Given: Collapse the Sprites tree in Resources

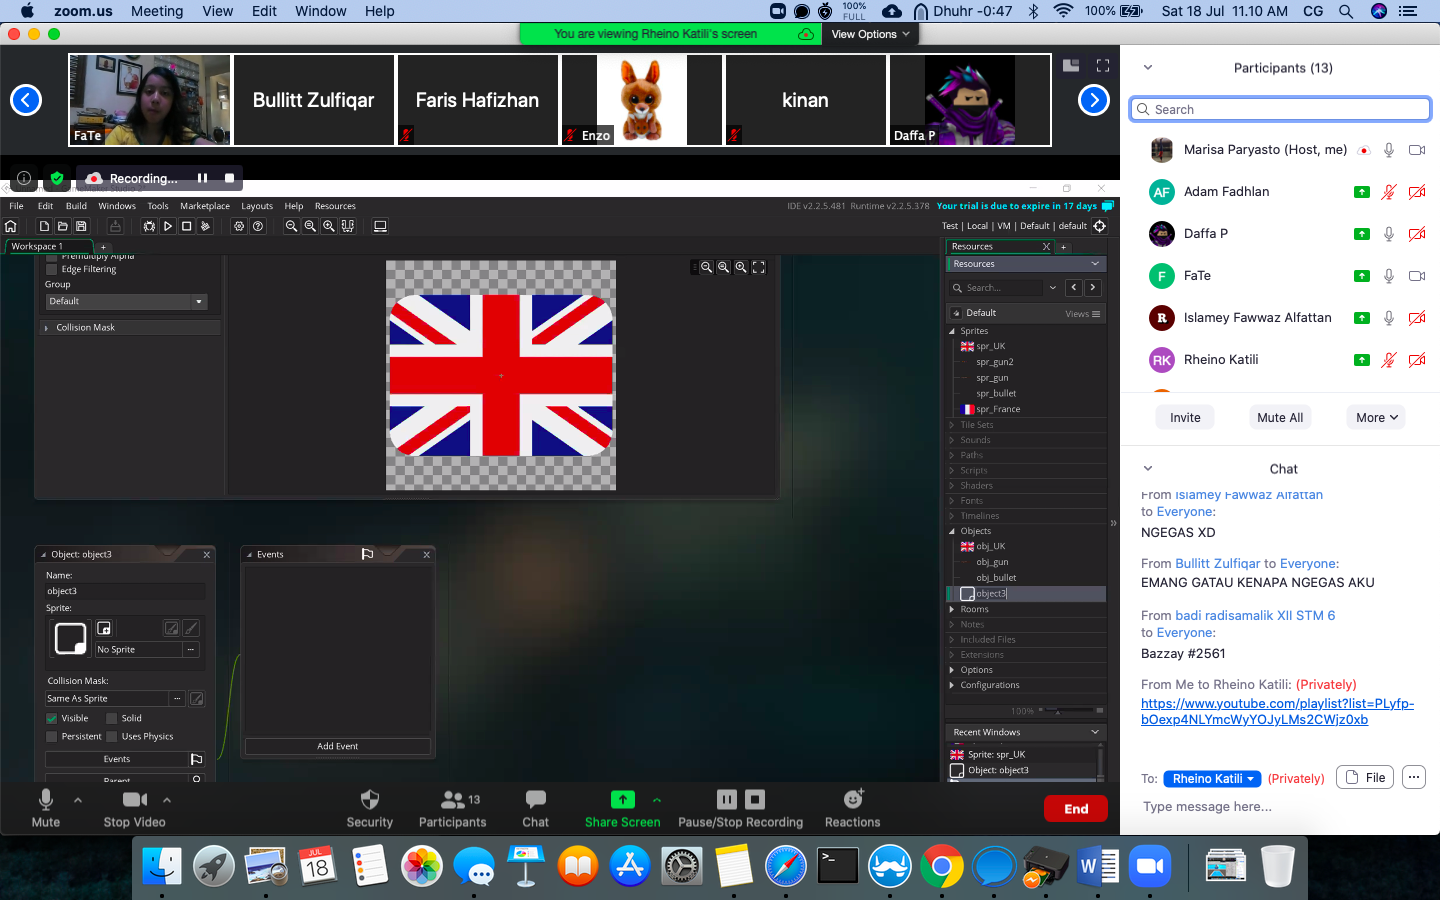Looking at the screenshot, I should click(x=952, y=331).
